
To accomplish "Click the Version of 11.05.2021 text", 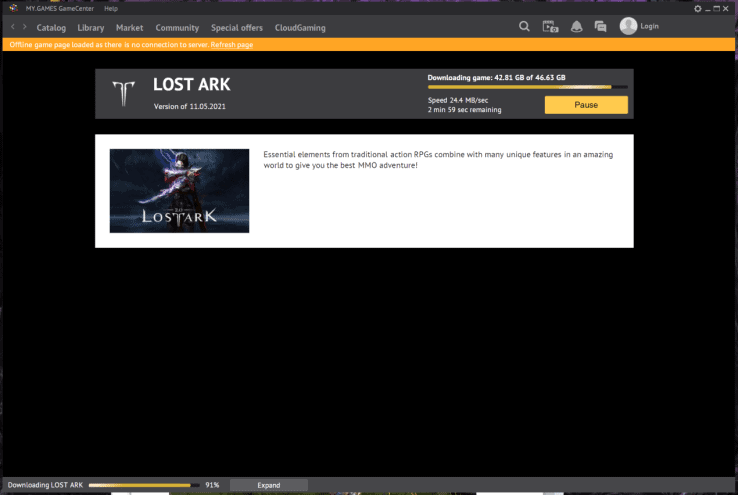I will pos(190,106).
